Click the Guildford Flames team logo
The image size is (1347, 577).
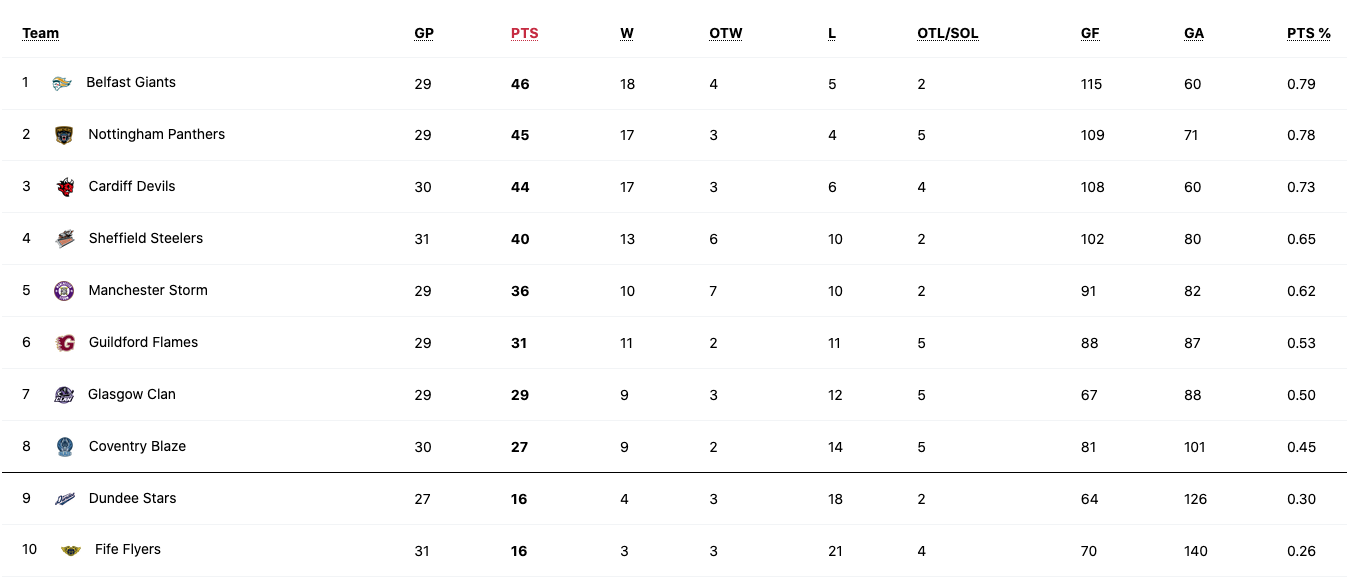tap(64, 343)
